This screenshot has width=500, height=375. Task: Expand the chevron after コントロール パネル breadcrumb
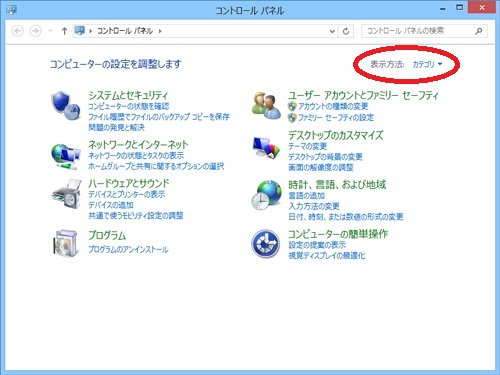[x=160, y=31]
